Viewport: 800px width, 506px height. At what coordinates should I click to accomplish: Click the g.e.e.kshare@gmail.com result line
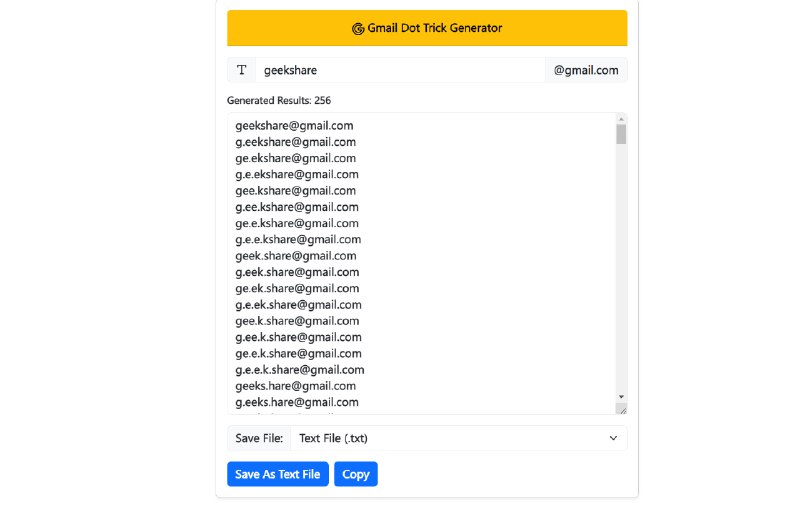point(298,240)
